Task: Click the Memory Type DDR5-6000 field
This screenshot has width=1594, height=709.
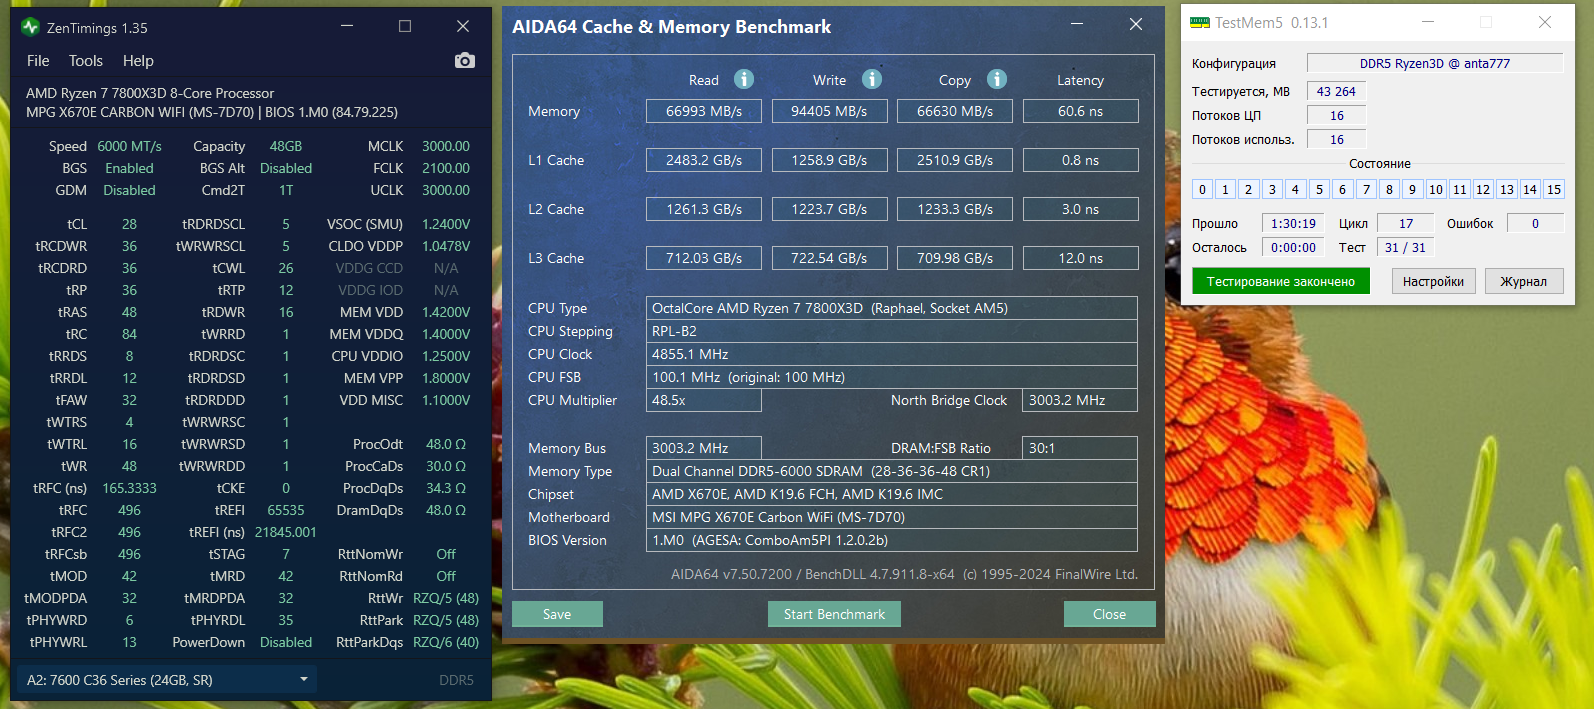Action: click(x=892, y=471)
